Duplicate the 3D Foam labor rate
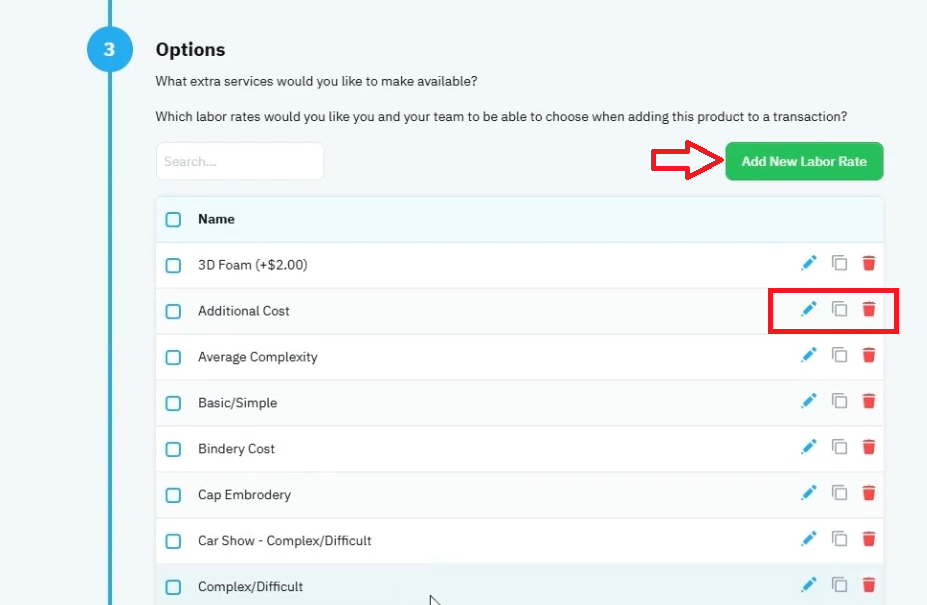The height and width of the screenshot is (605, 927). [840, 263]
